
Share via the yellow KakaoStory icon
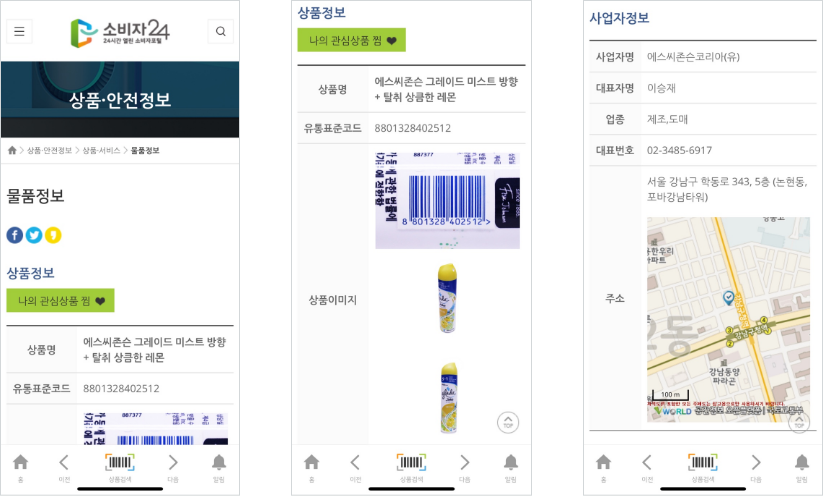(x=53, y=235)
